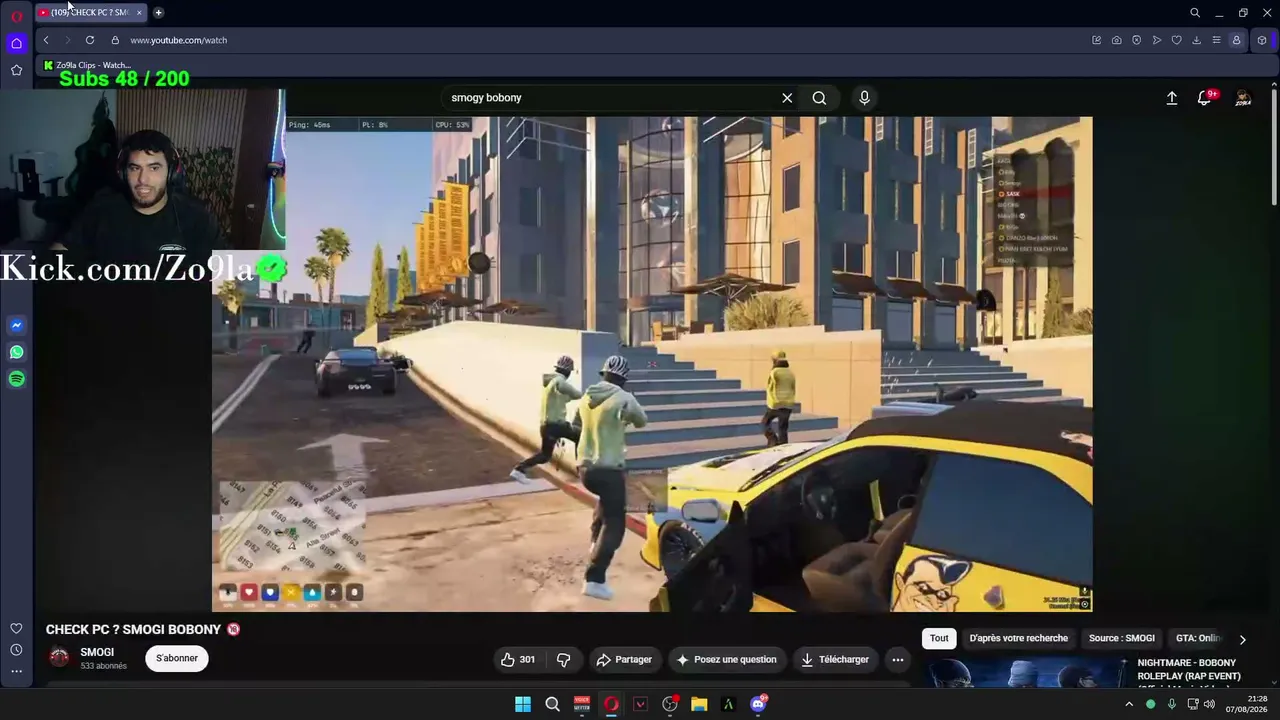Select the 'Tout' filter chip
Image resolution: width=1280 pixels, height=720 pixels.
[x=939, y=638]
